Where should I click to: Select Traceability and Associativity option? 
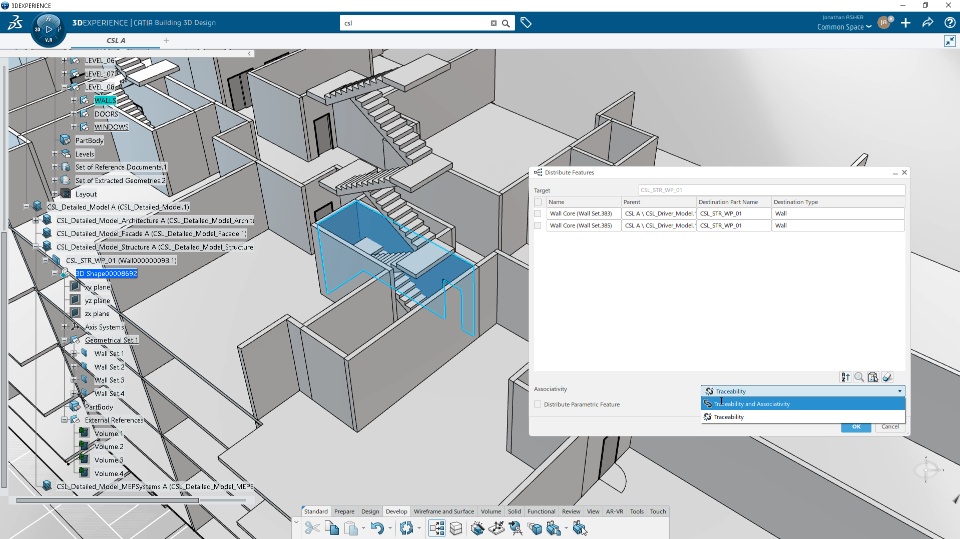(803, 404)
